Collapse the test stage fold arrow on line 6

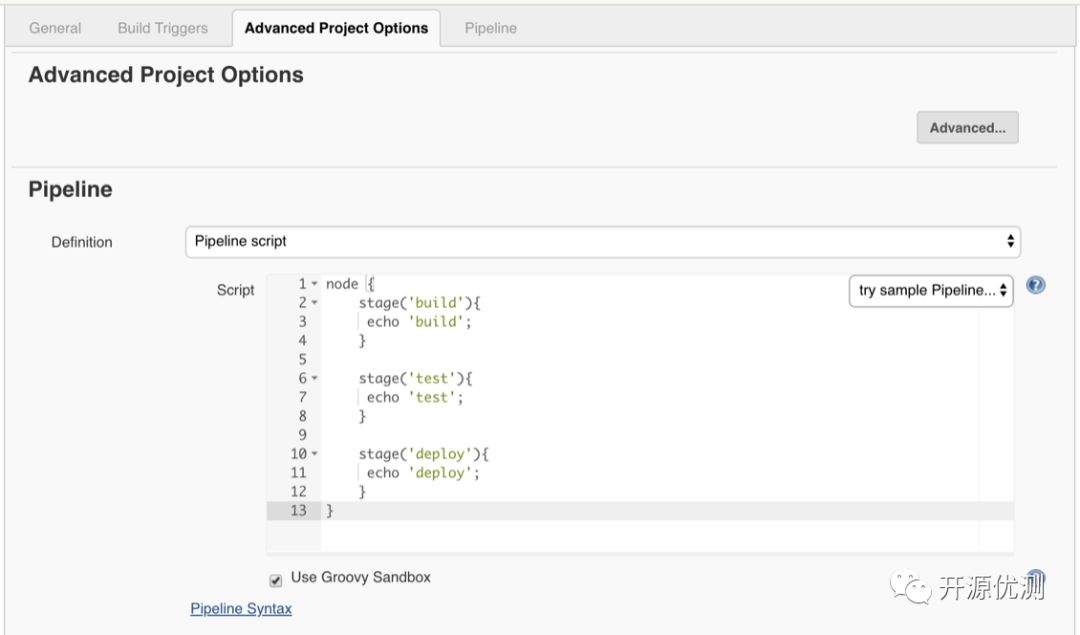(x=314, y=379)
